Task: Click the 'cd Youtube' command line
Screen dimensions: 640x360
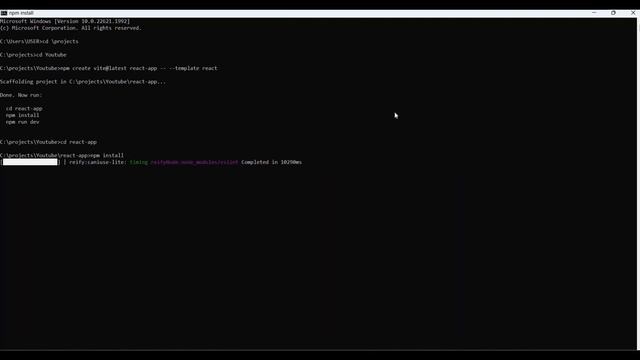Action: [x=33, y=55]
